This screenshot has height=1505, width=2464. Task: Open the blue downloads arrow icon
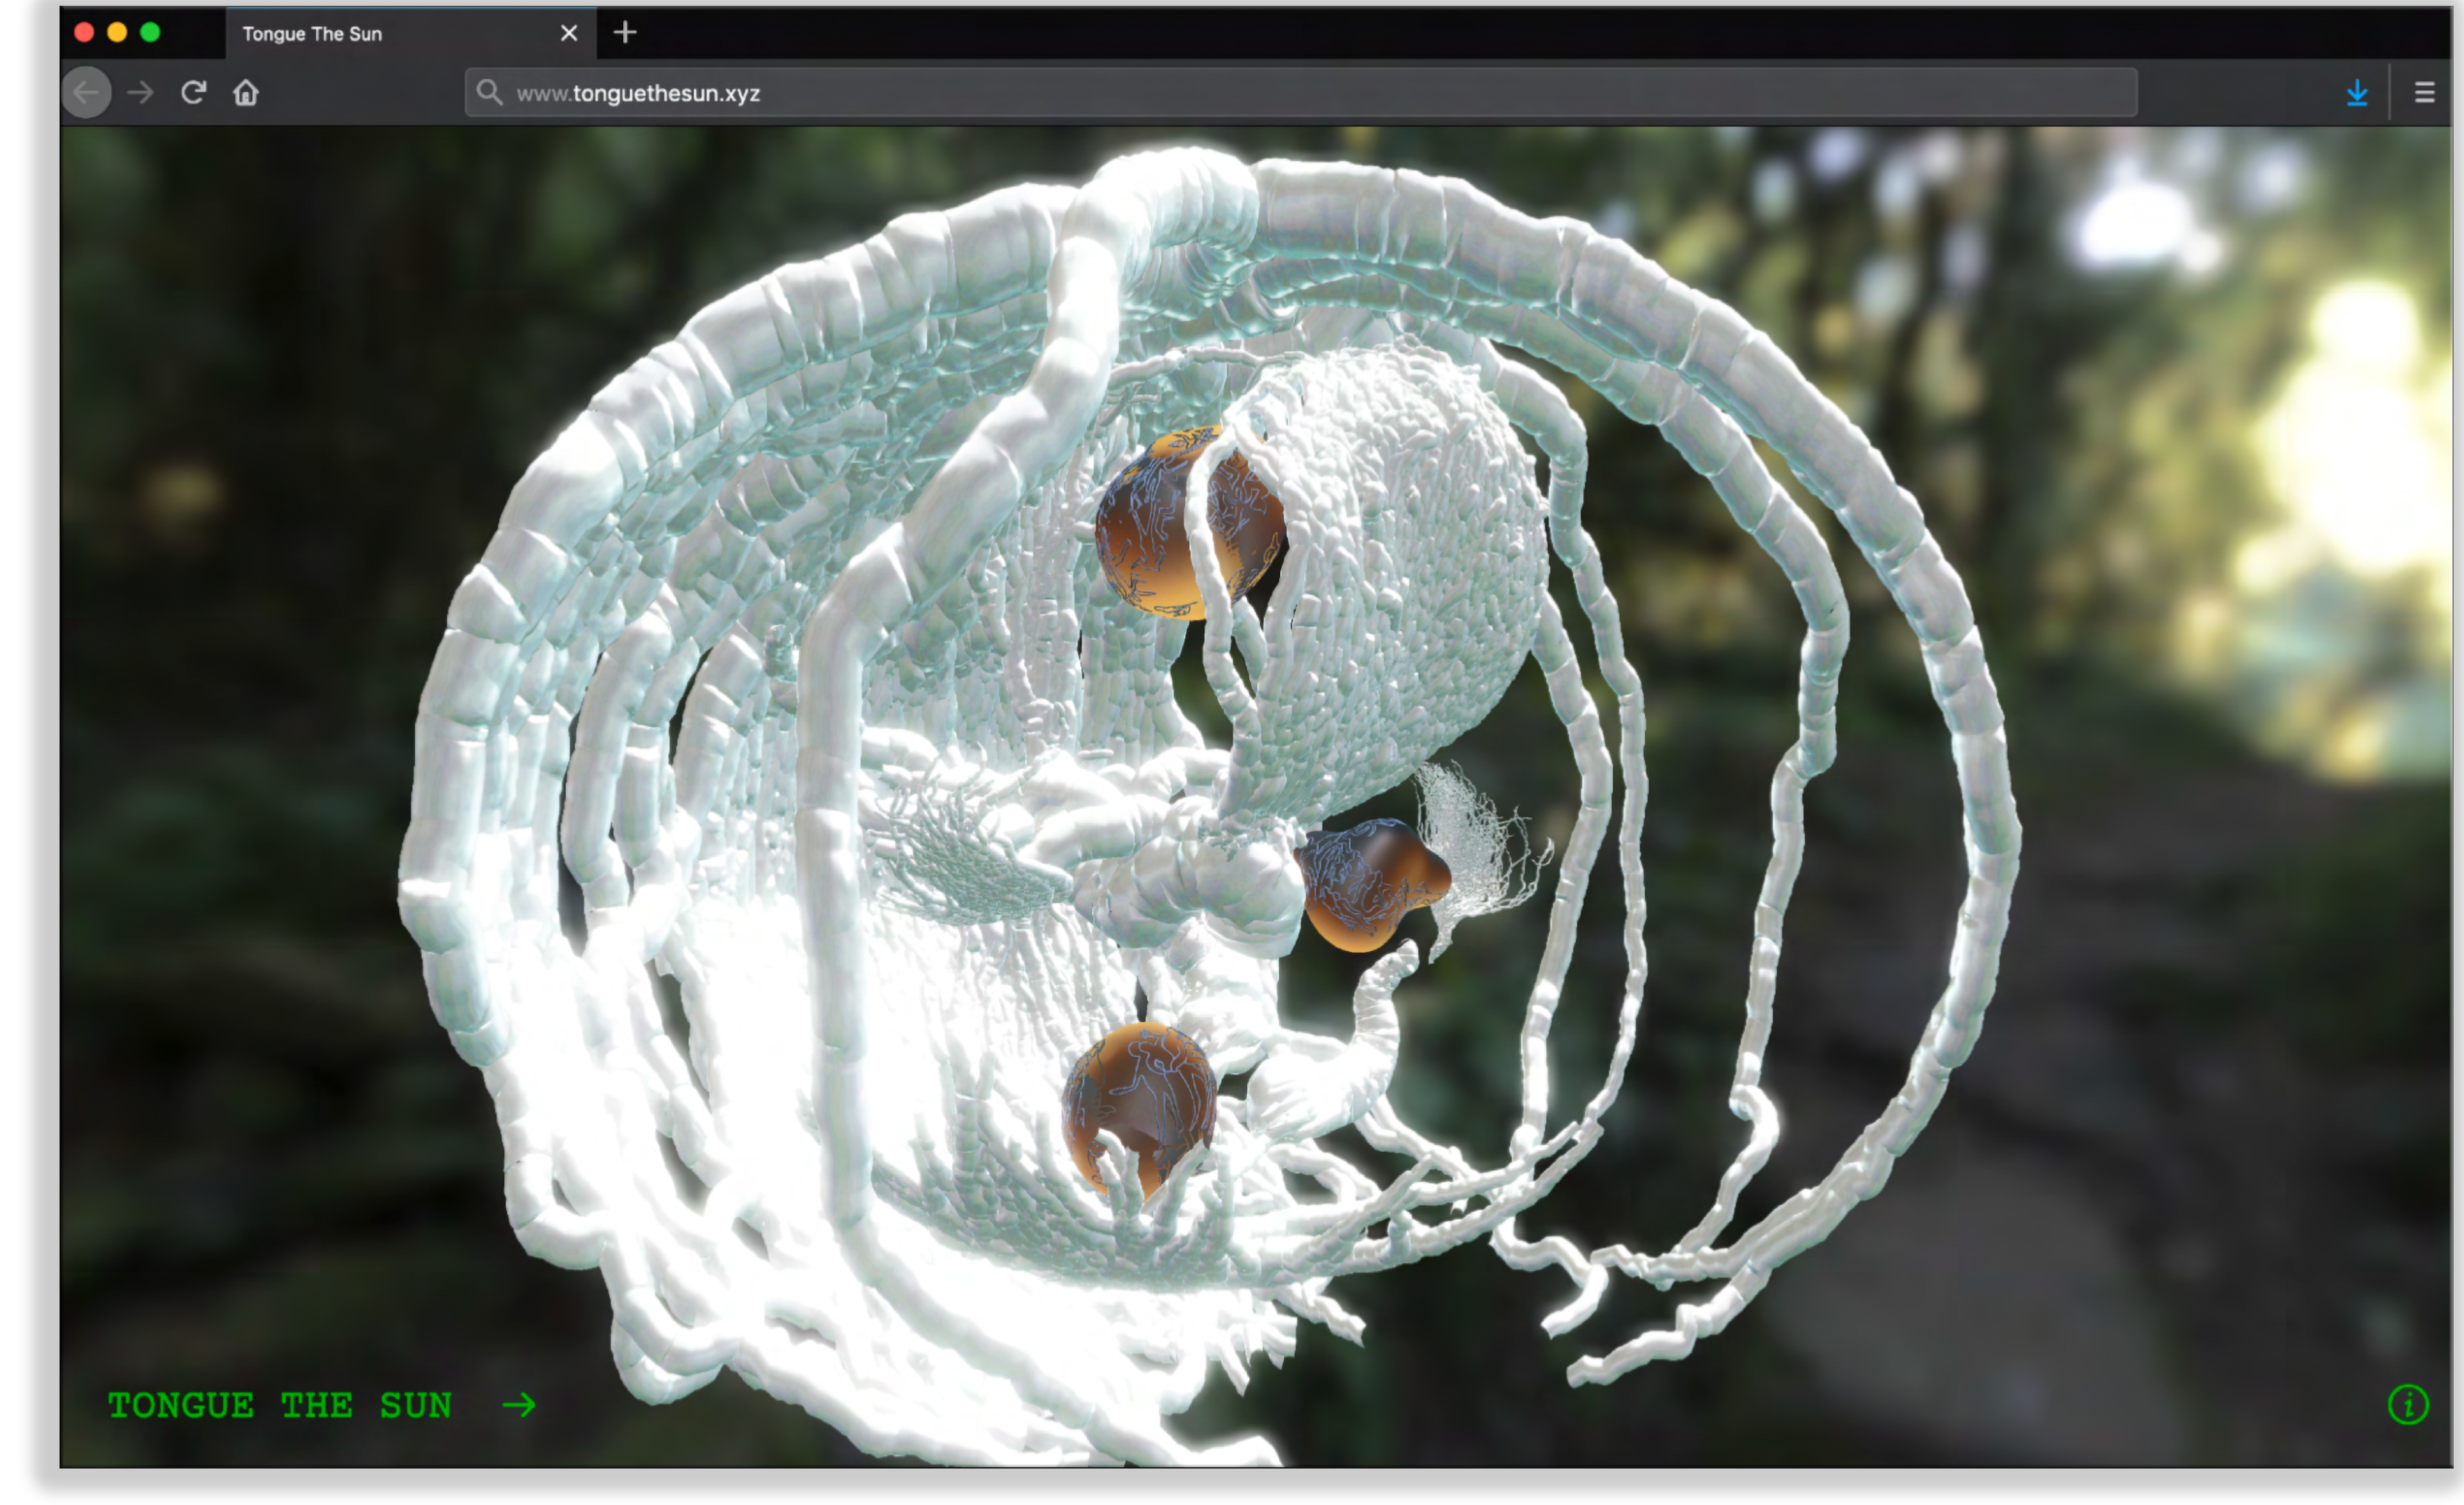click(x=2357, y=93)
